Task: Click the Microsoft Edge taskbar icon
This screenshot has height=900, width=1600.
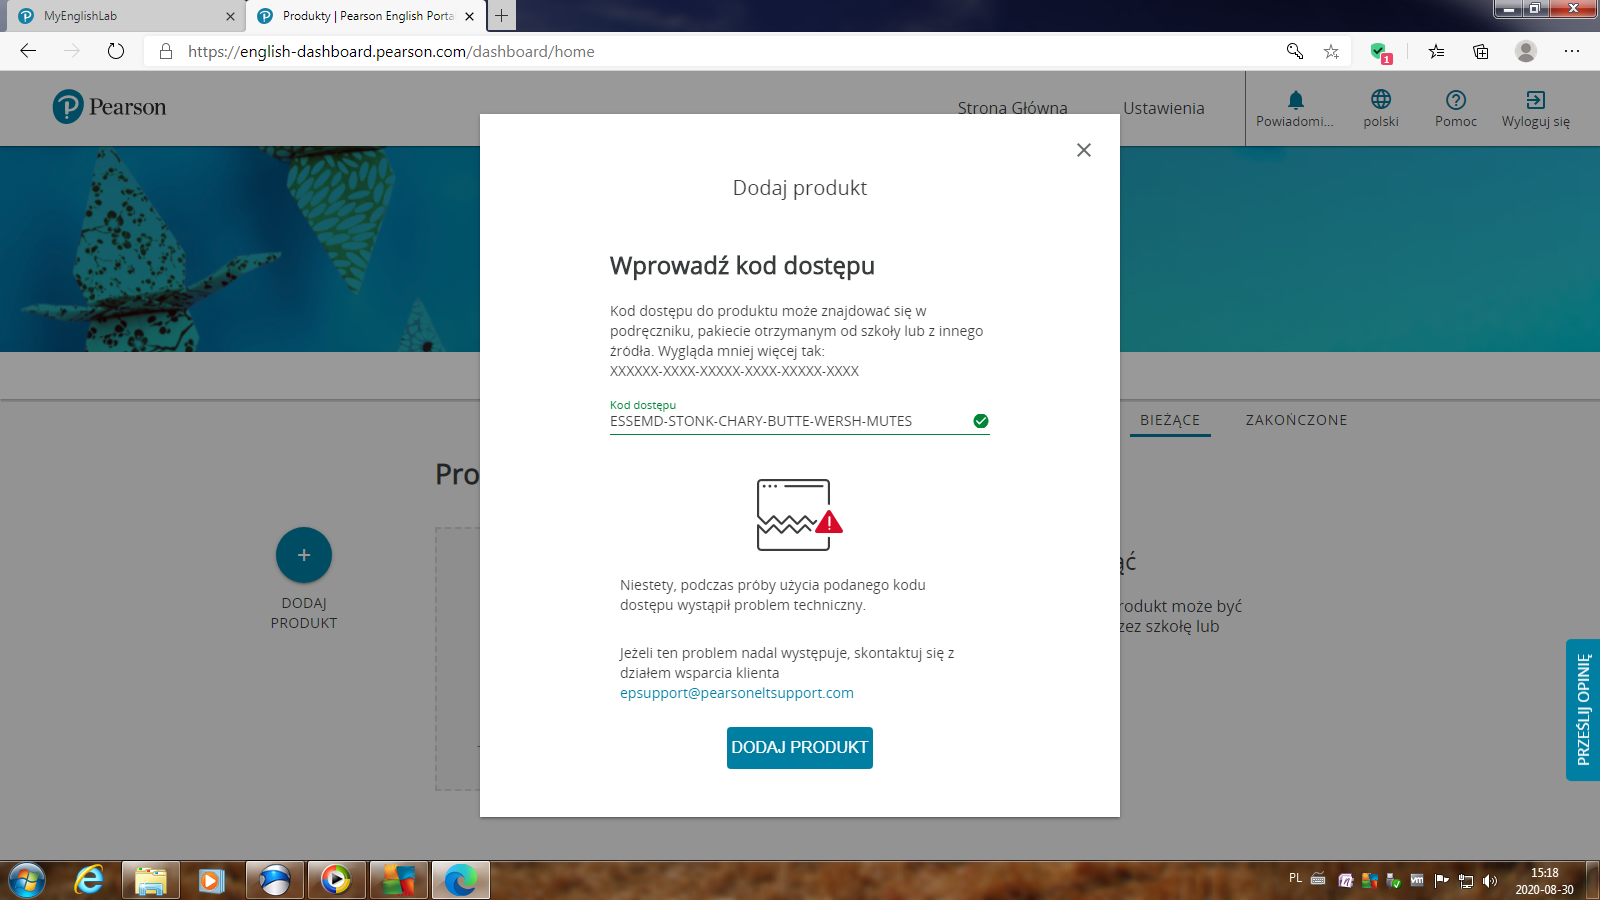Action: point(460,881)
